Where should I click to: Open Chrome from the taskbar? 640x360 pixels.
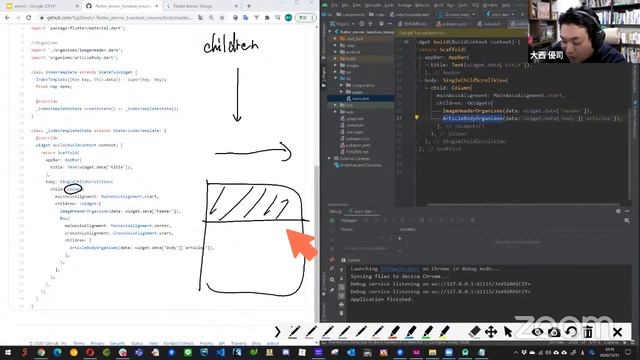tap(41, 352)
